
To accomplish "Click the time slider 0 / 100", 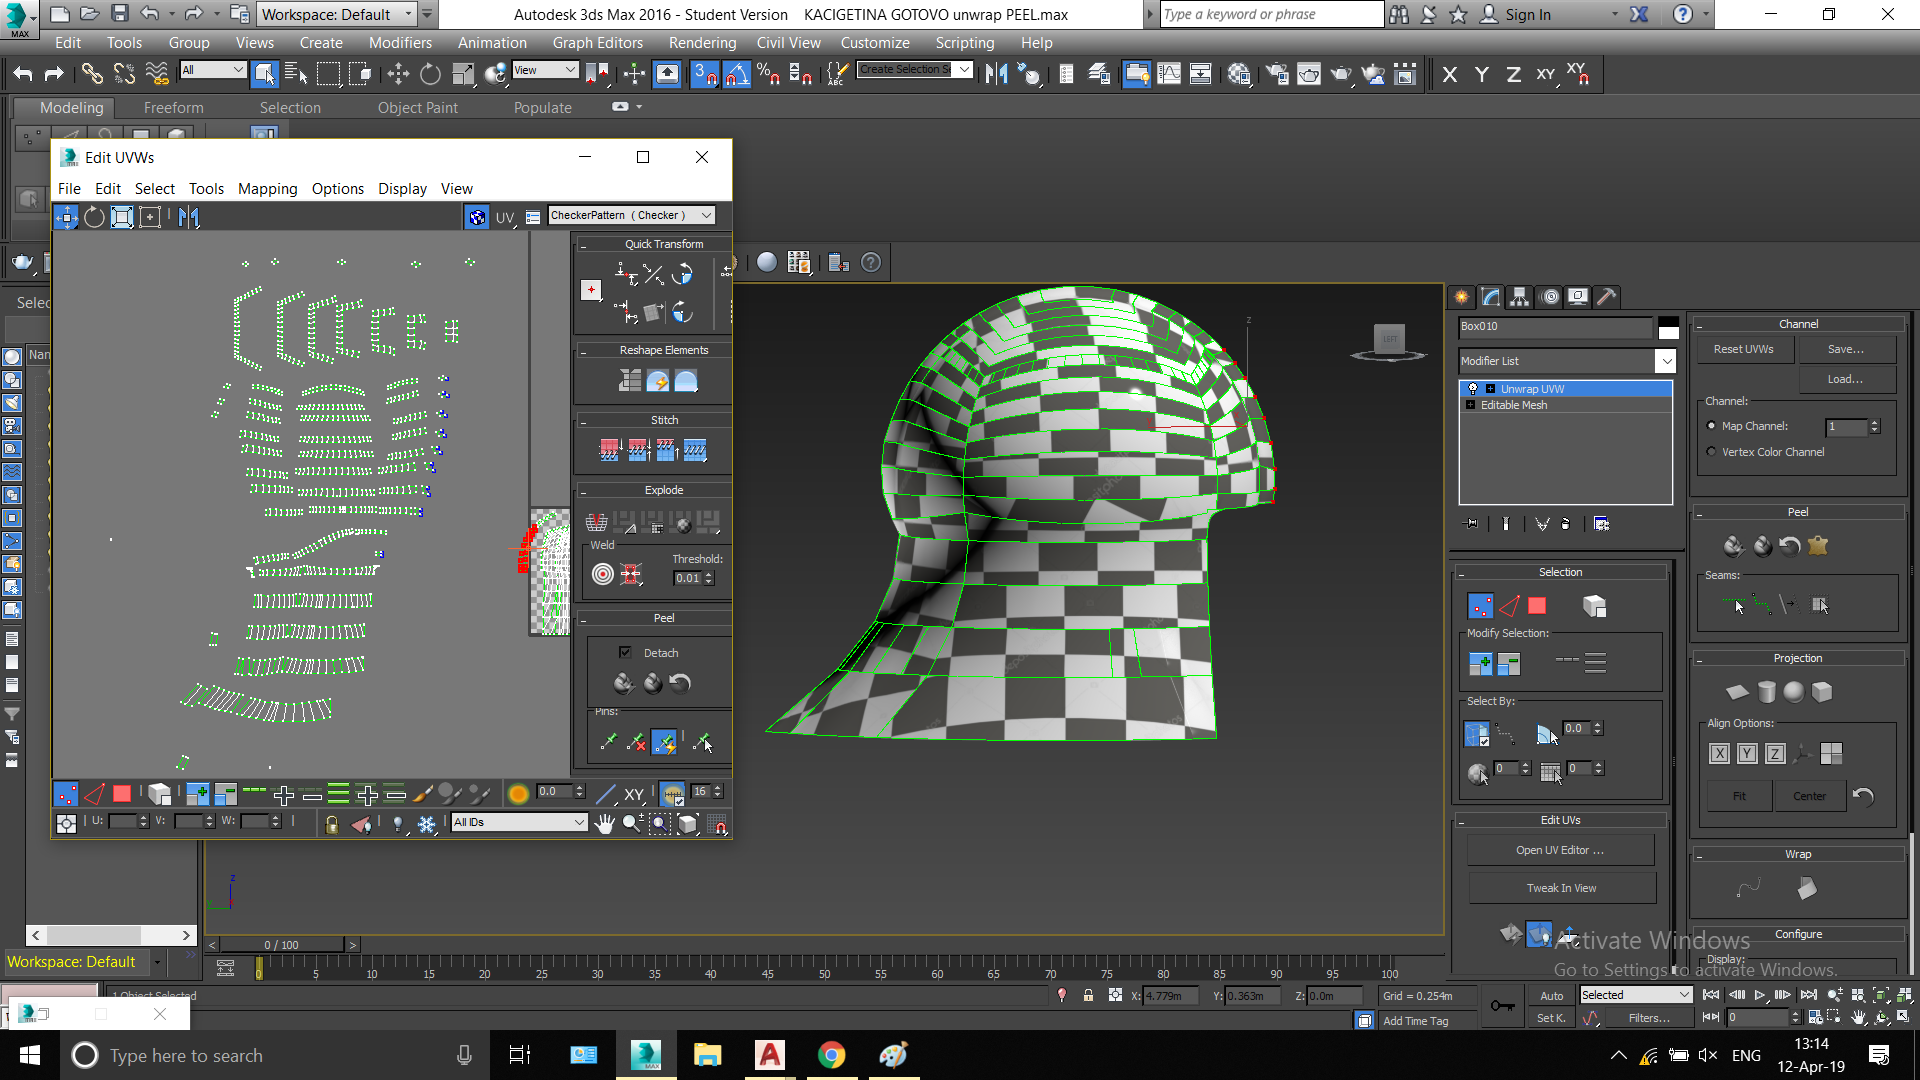I will tap(281, 945).
